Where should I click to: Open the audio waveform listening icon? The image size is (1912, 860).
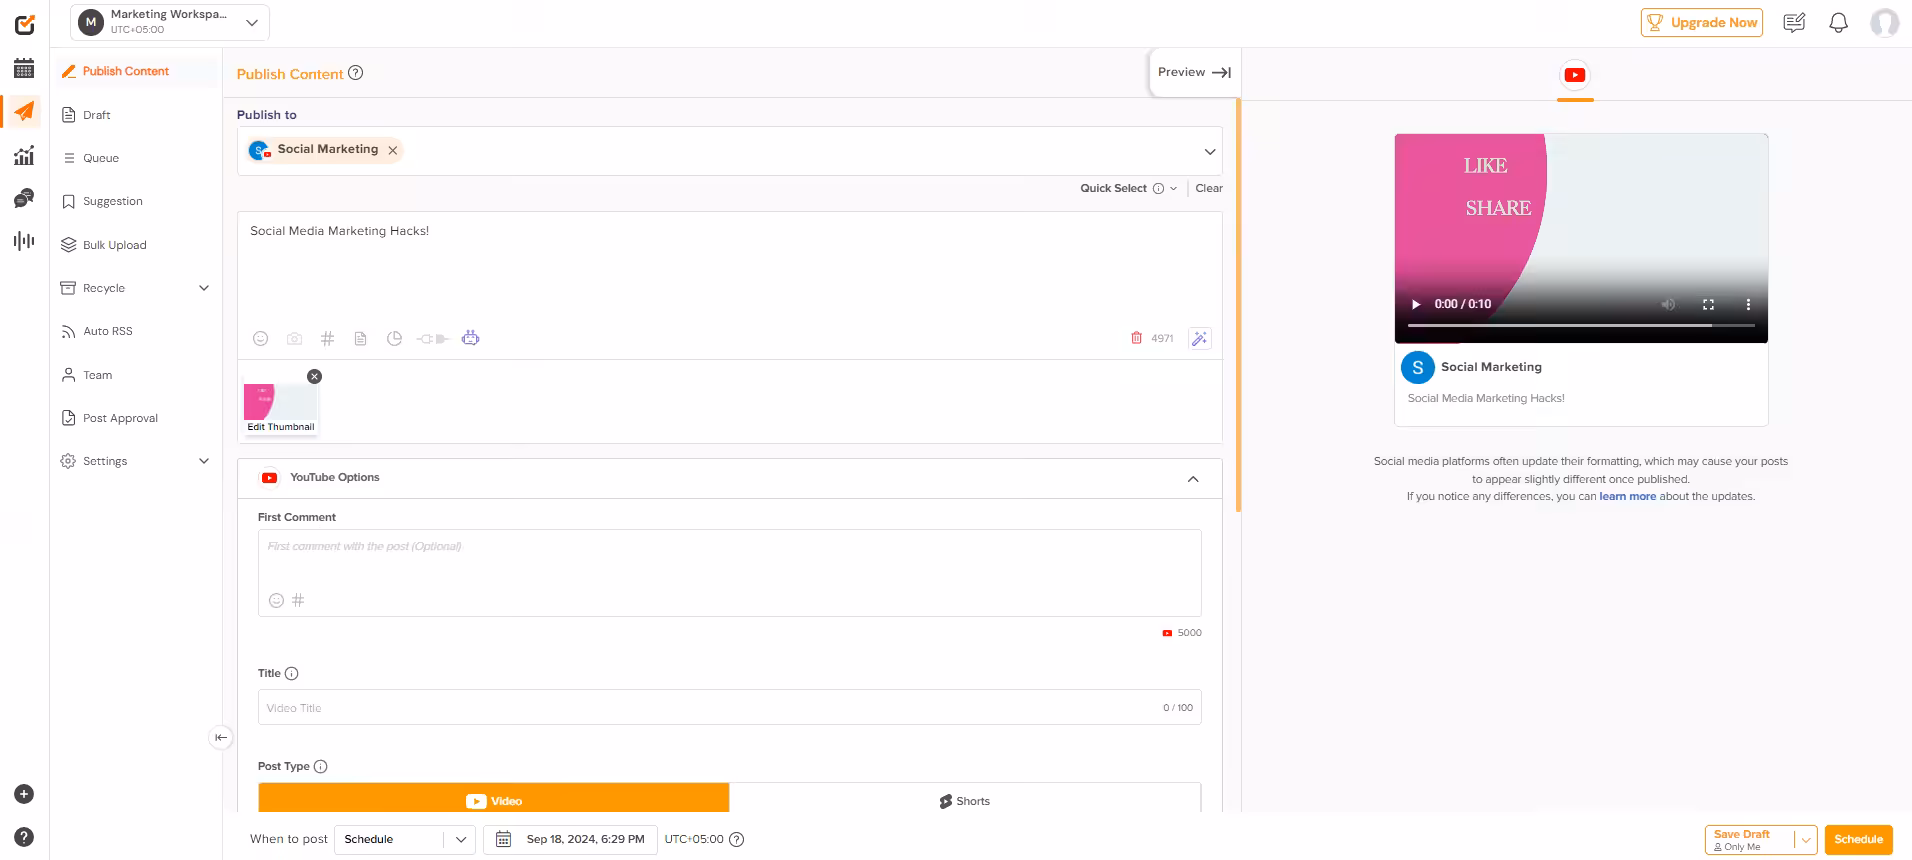[x=24, y=241]
